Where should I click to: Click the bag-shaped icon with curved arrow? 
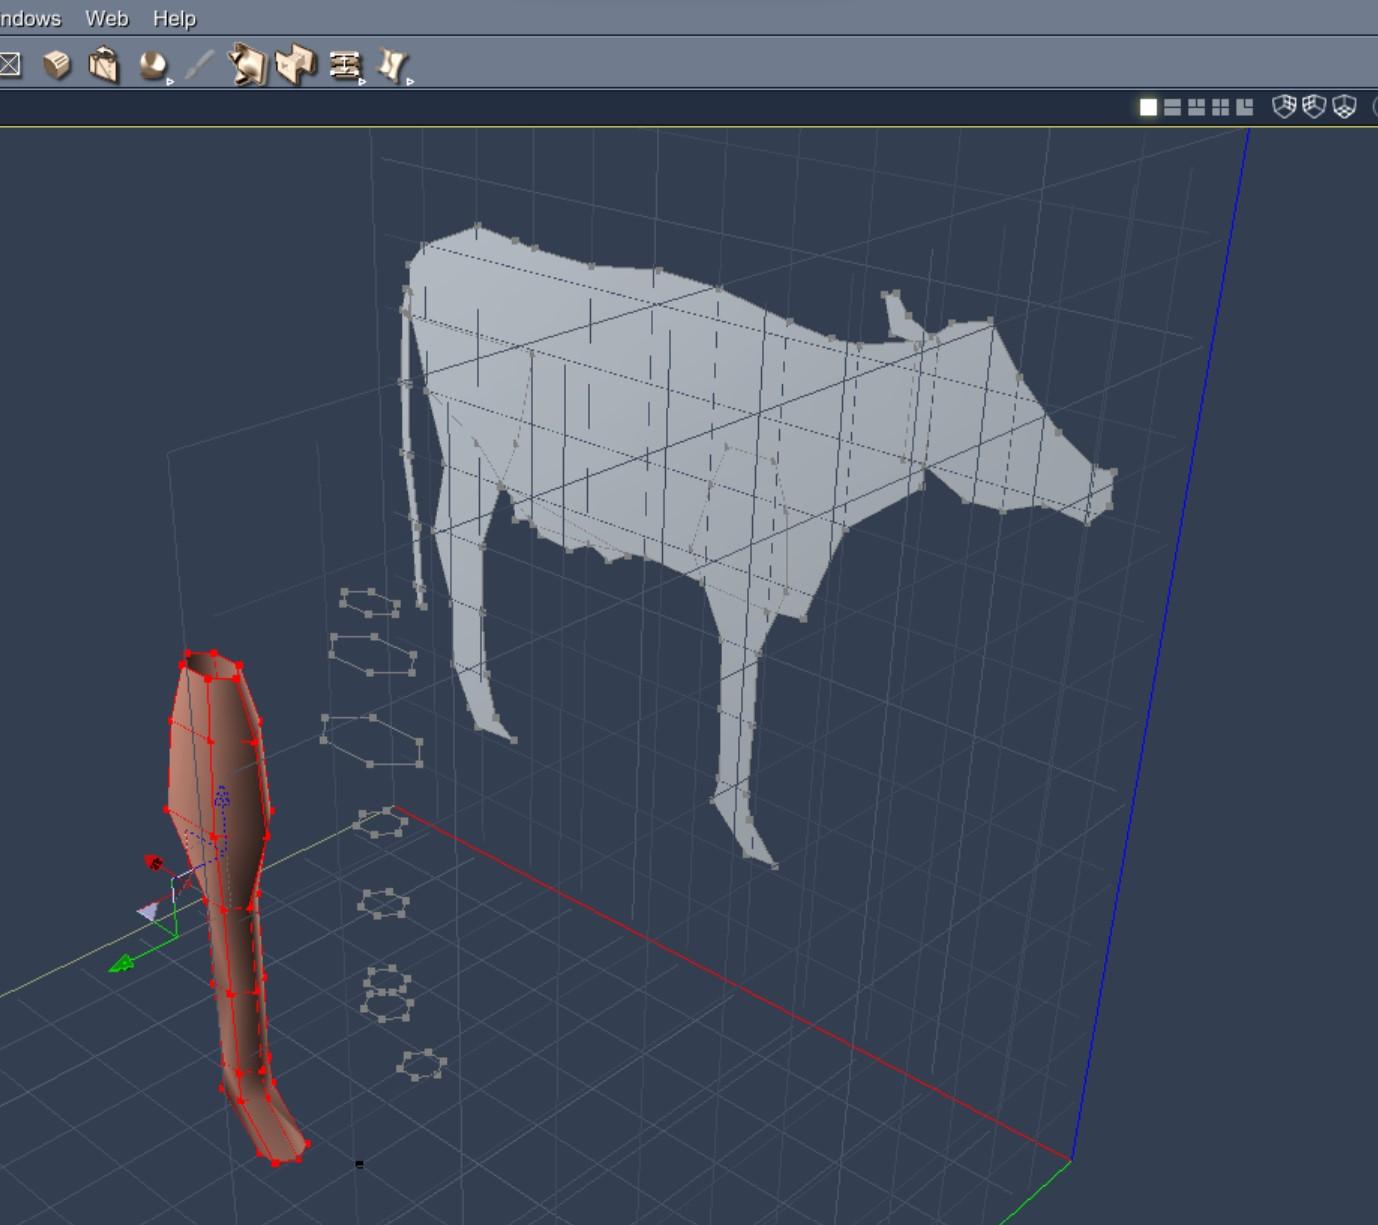[104, 65]
